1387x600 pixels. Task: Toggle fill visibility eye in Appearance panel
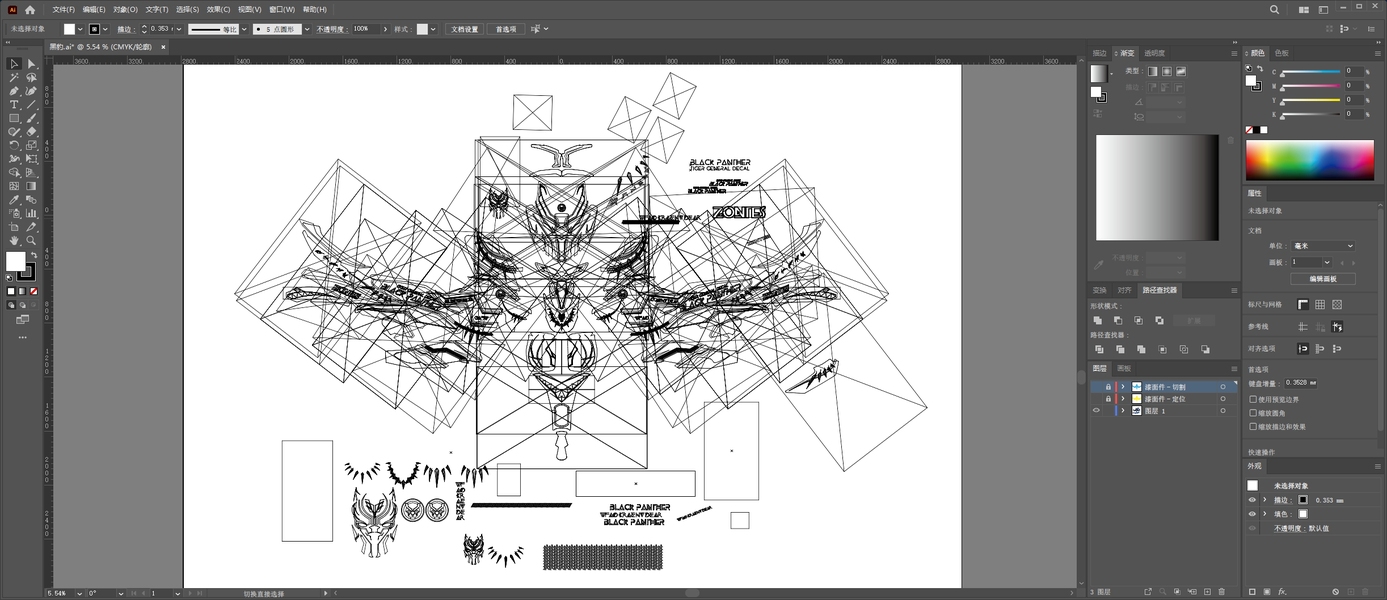[1252, 514]
